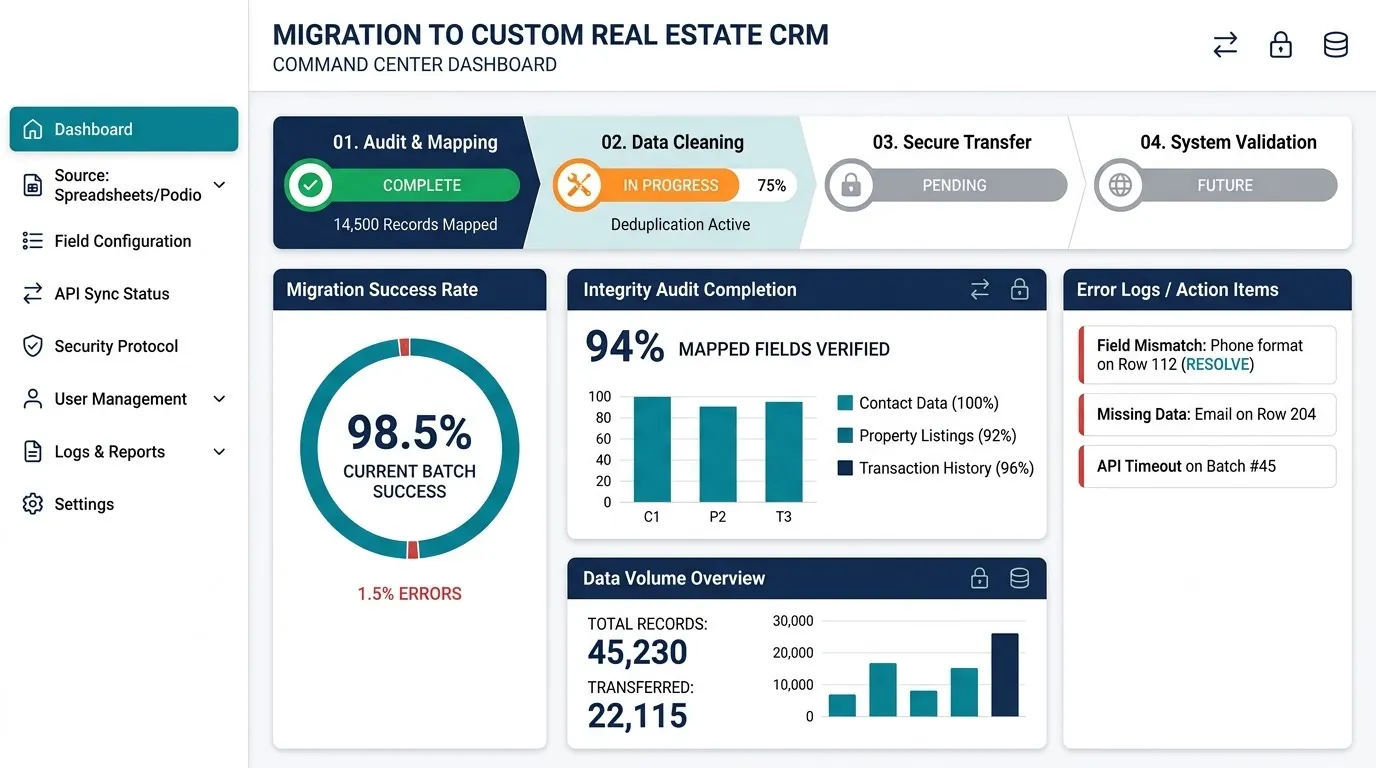This screenshot has width=1376, height=768.
Task: Toggle the Transaction History legend swatch
Action: click(845, 468)
